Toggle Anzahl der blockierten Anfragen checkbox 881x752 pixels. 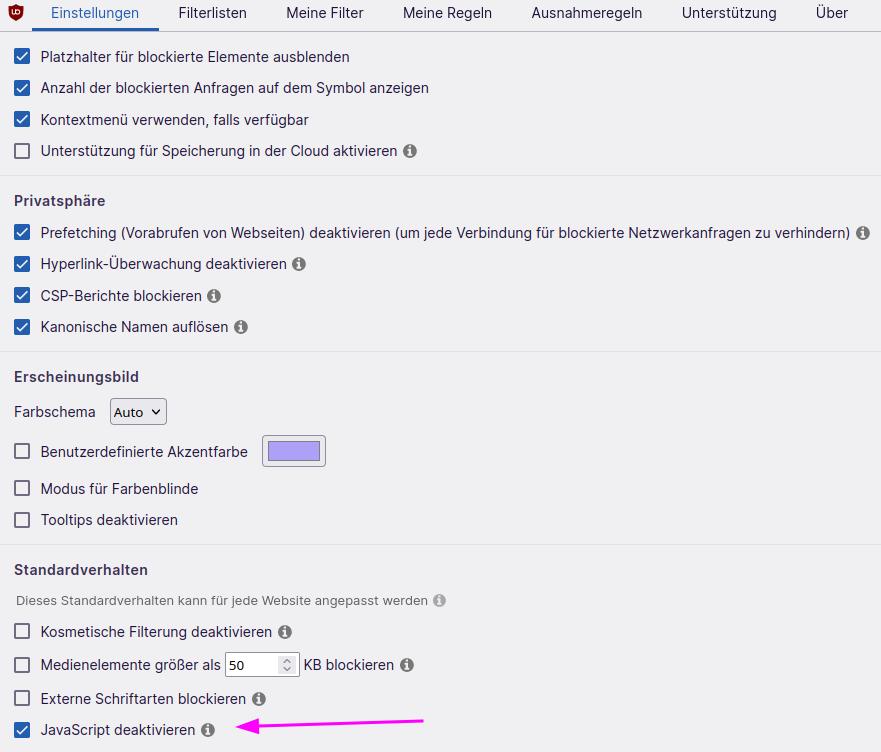(22, 88)
